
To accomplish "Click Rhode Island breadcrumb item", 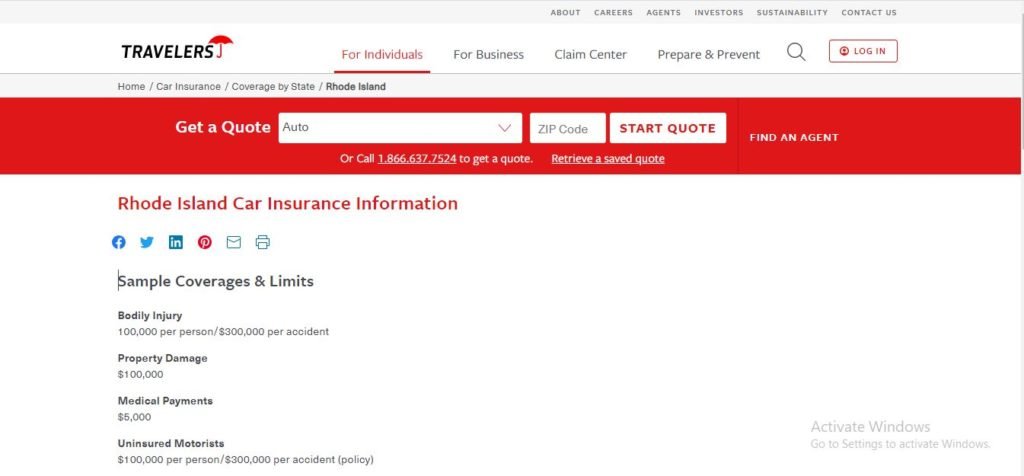I will click(356, 86).
